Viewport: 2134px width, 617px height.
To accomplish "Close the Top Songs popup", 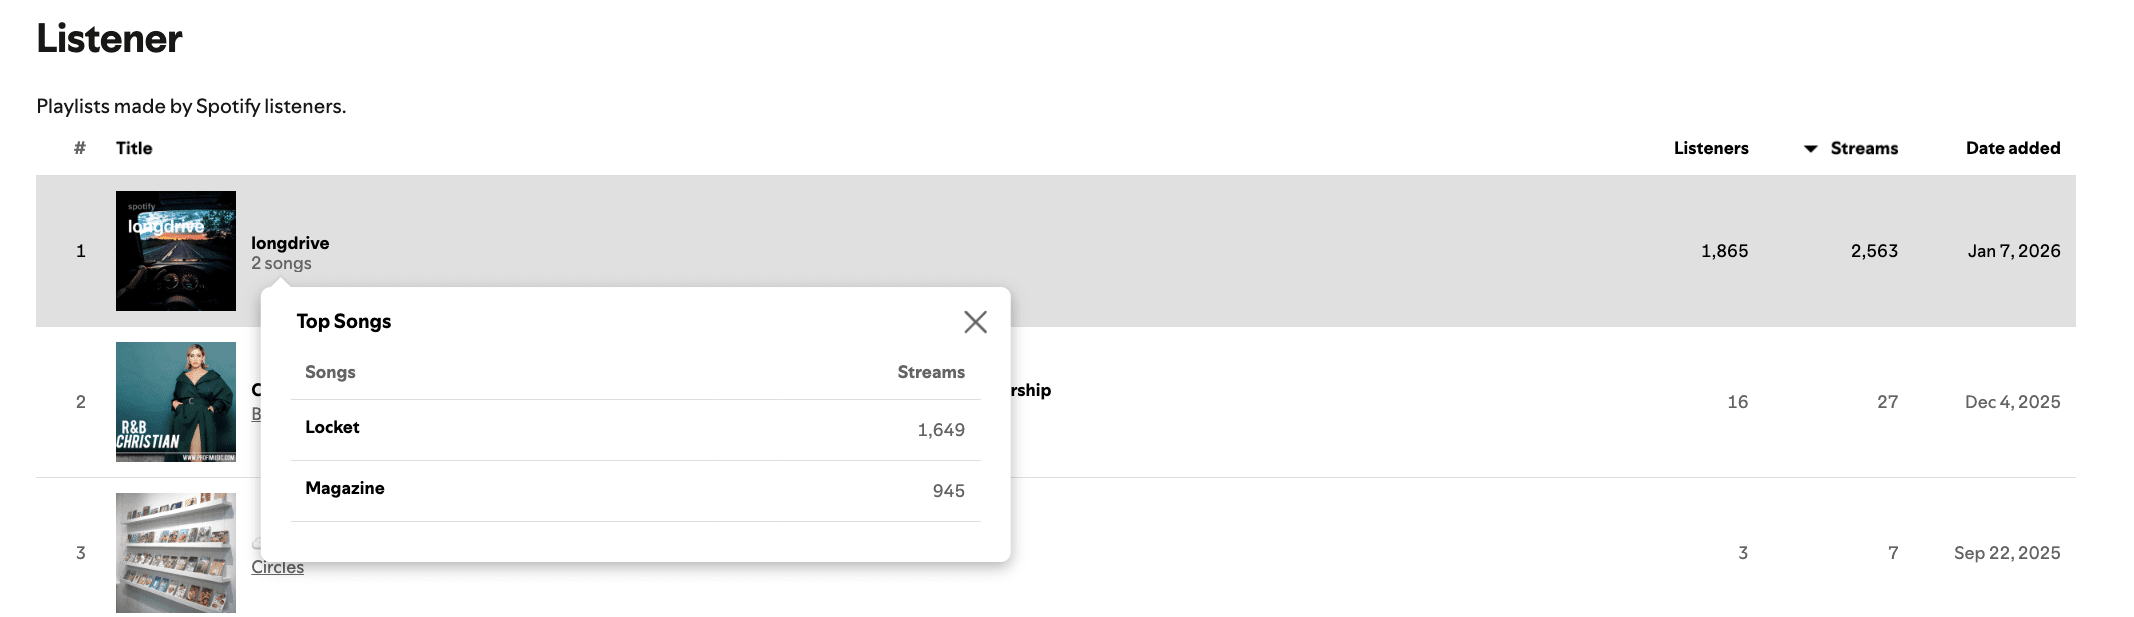I will pyautogui.click(x=975, y=322).
